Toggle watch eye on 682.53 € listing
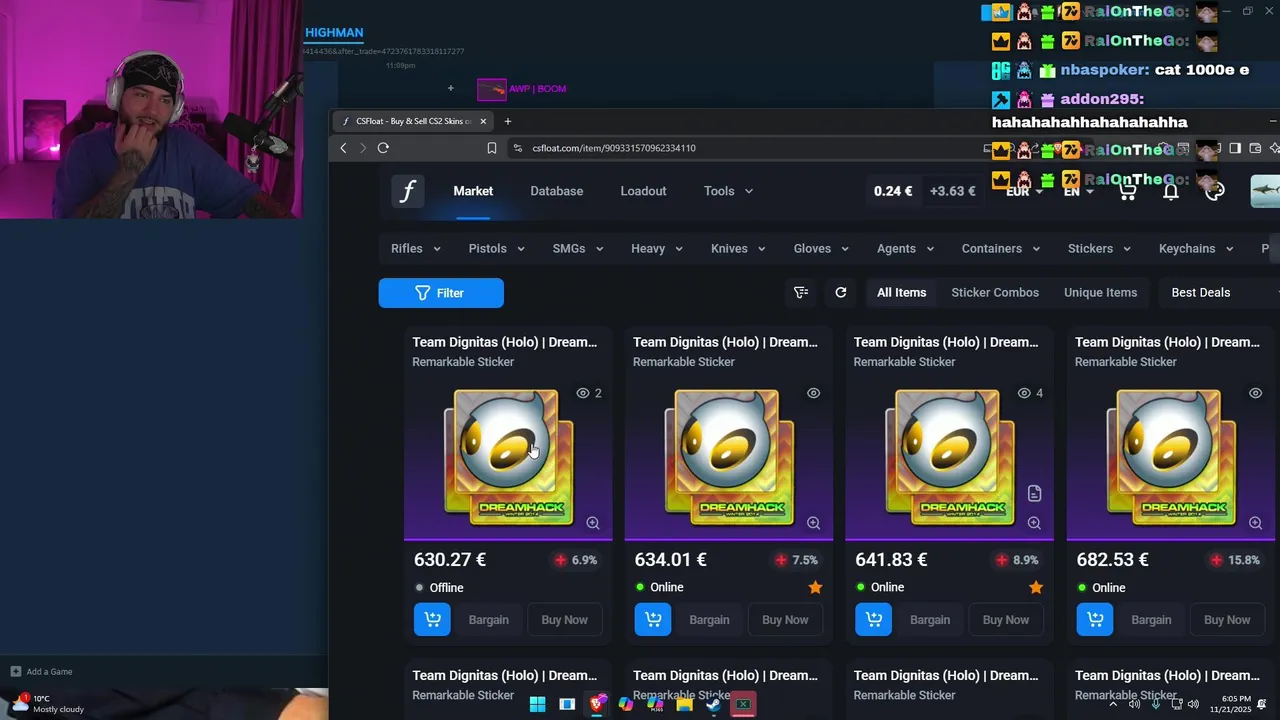Image resolution: width=1280 pixels, height=720 pixels. [1256, 393]
